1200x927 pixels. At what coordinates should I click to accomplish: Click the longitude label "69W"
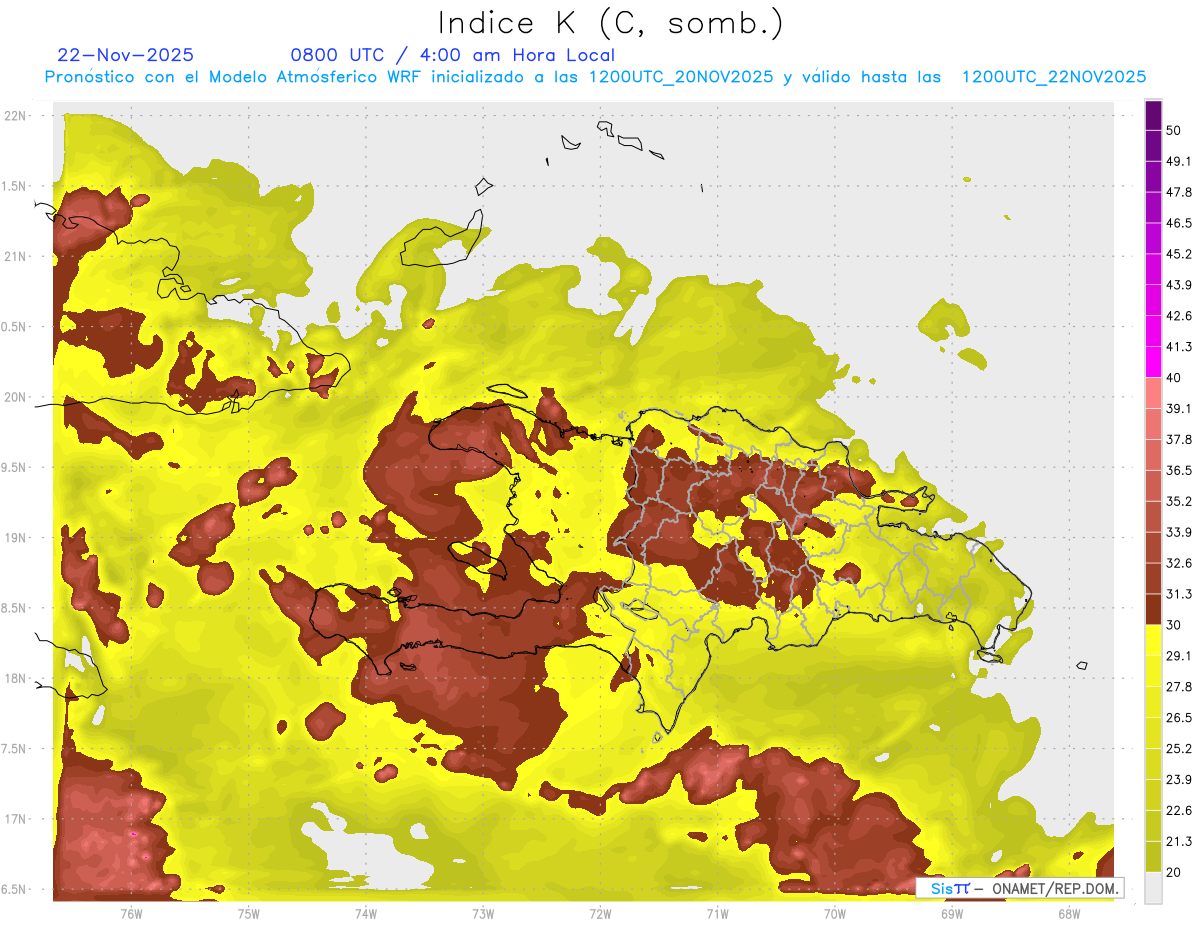[951, 914]
